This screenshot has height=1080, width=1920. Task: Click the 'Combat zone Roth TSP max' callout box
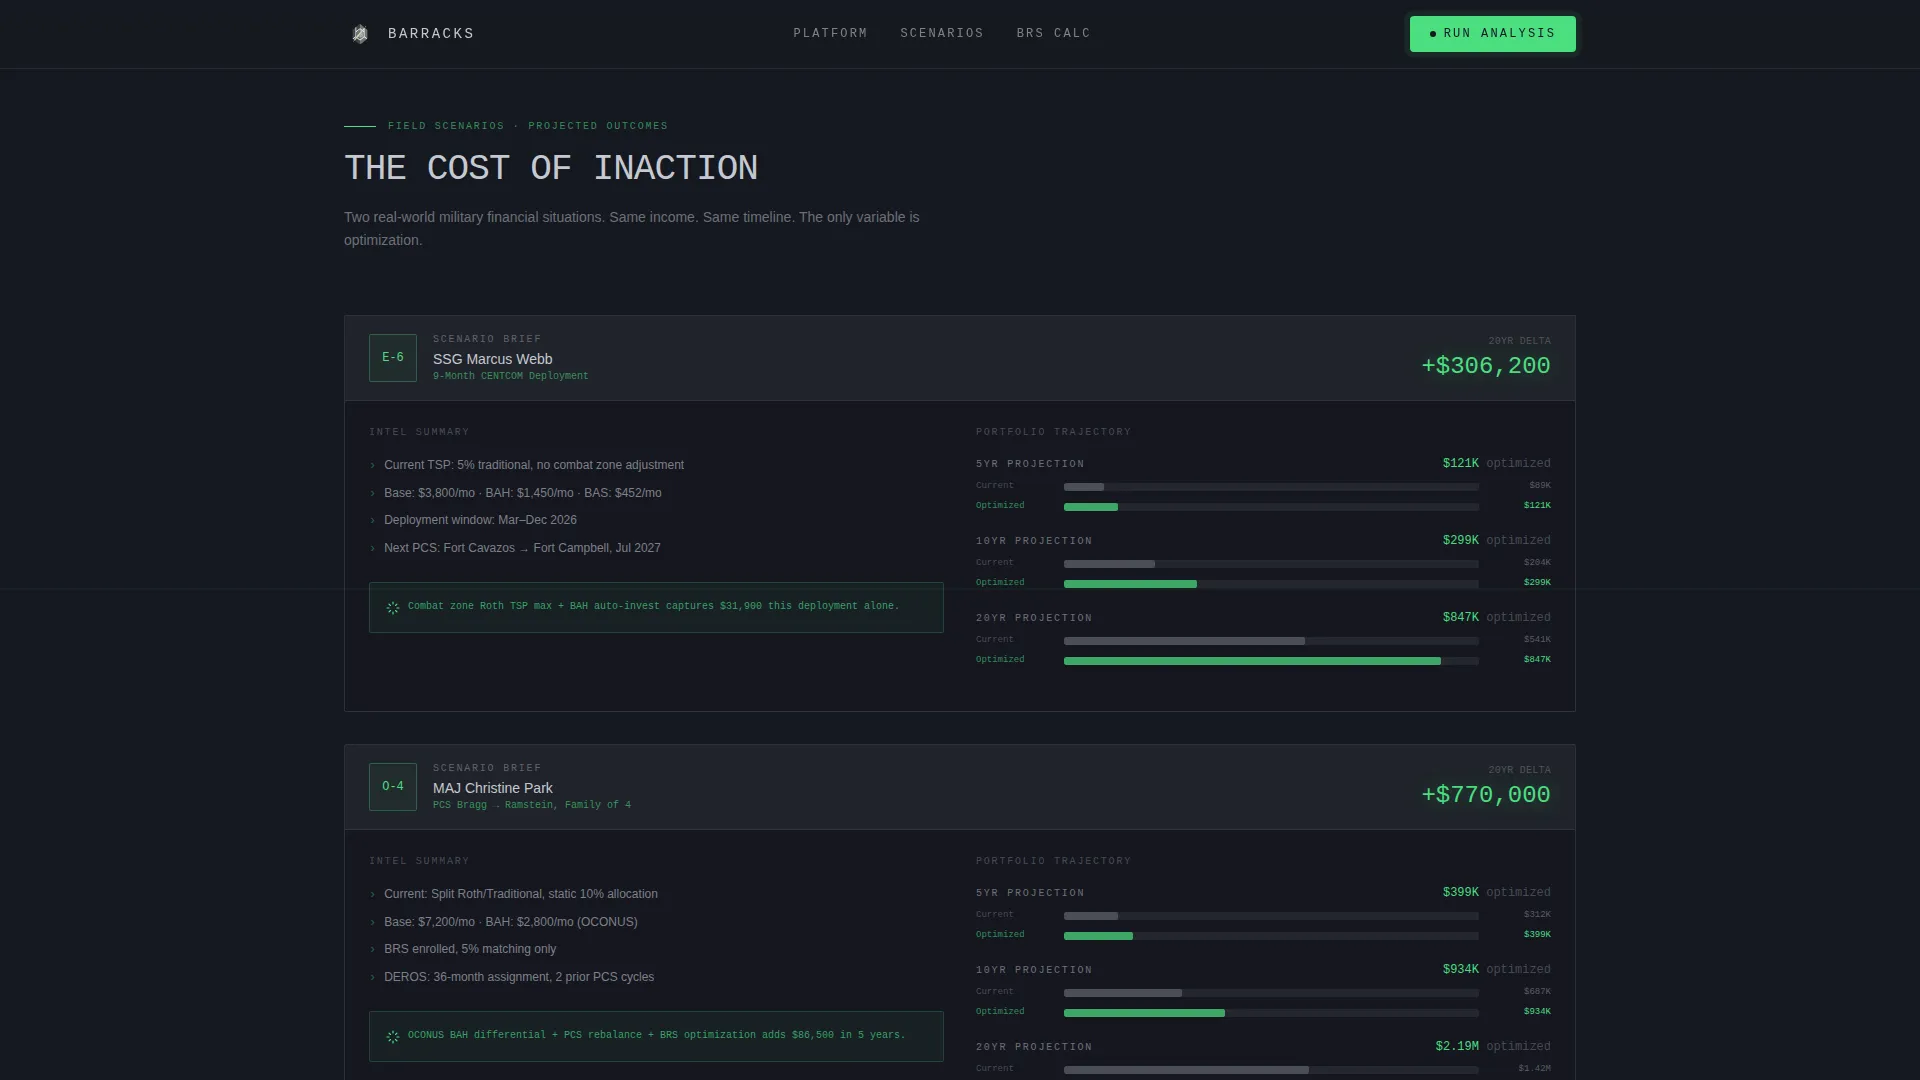[x=656, y=607]
